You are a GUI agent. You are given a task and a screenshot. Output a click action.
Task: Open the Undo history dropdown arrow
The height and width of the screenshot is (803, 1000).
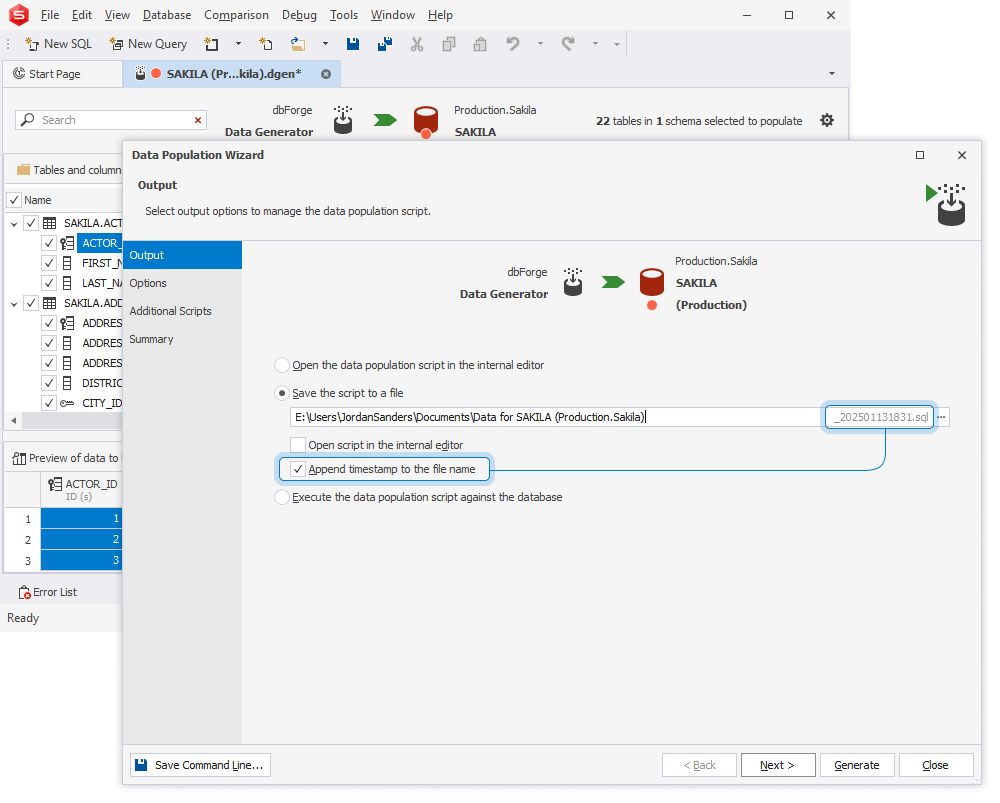[x=540, y=44]
